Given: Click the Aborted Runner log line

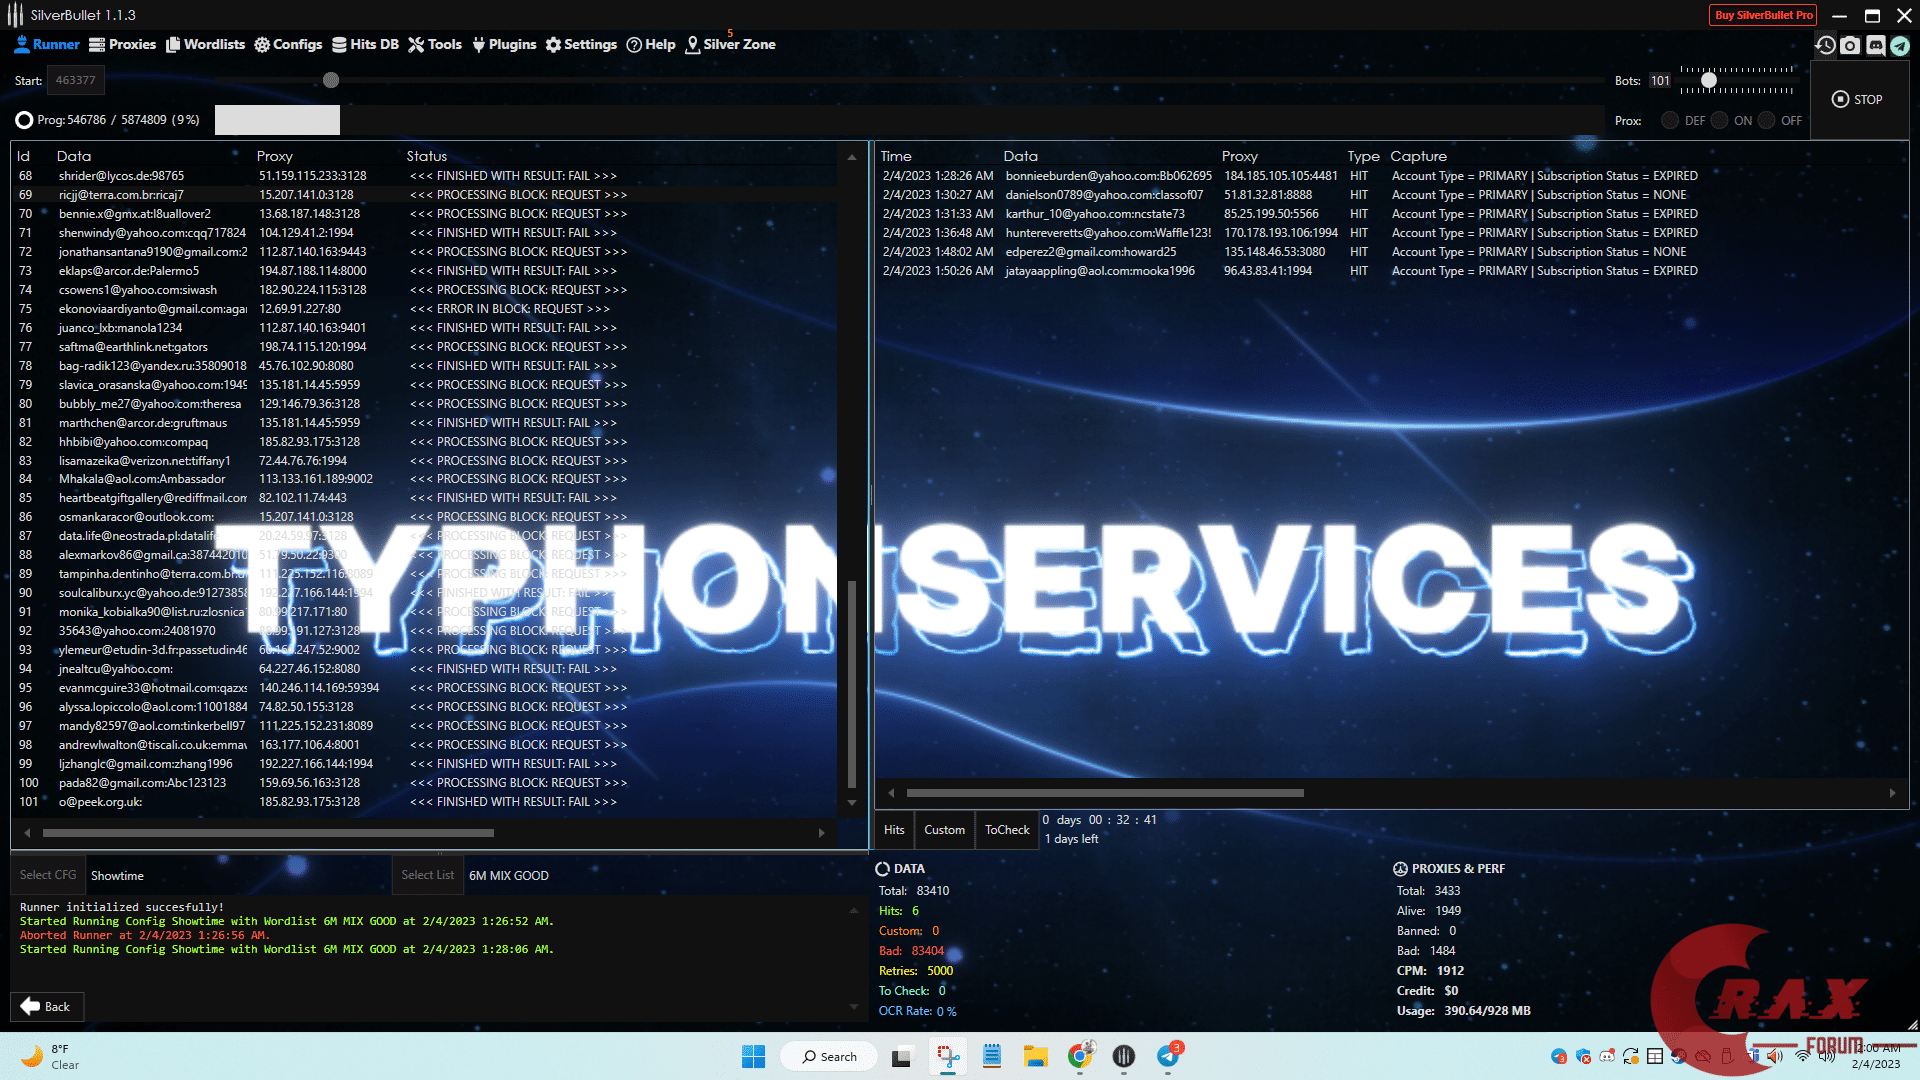Looking at the screenshot, I should [145, 936].
